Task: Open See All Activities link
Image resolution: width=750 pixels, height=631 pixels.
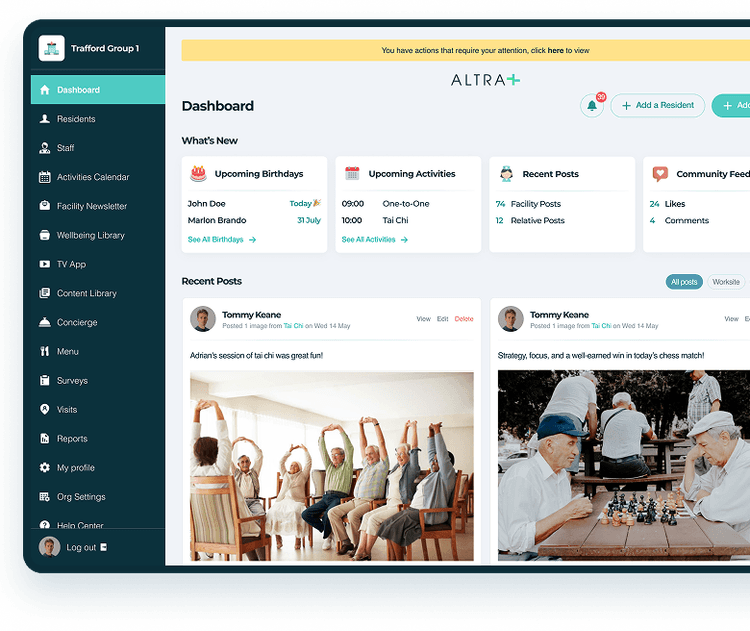Action: tap(375, 239)
